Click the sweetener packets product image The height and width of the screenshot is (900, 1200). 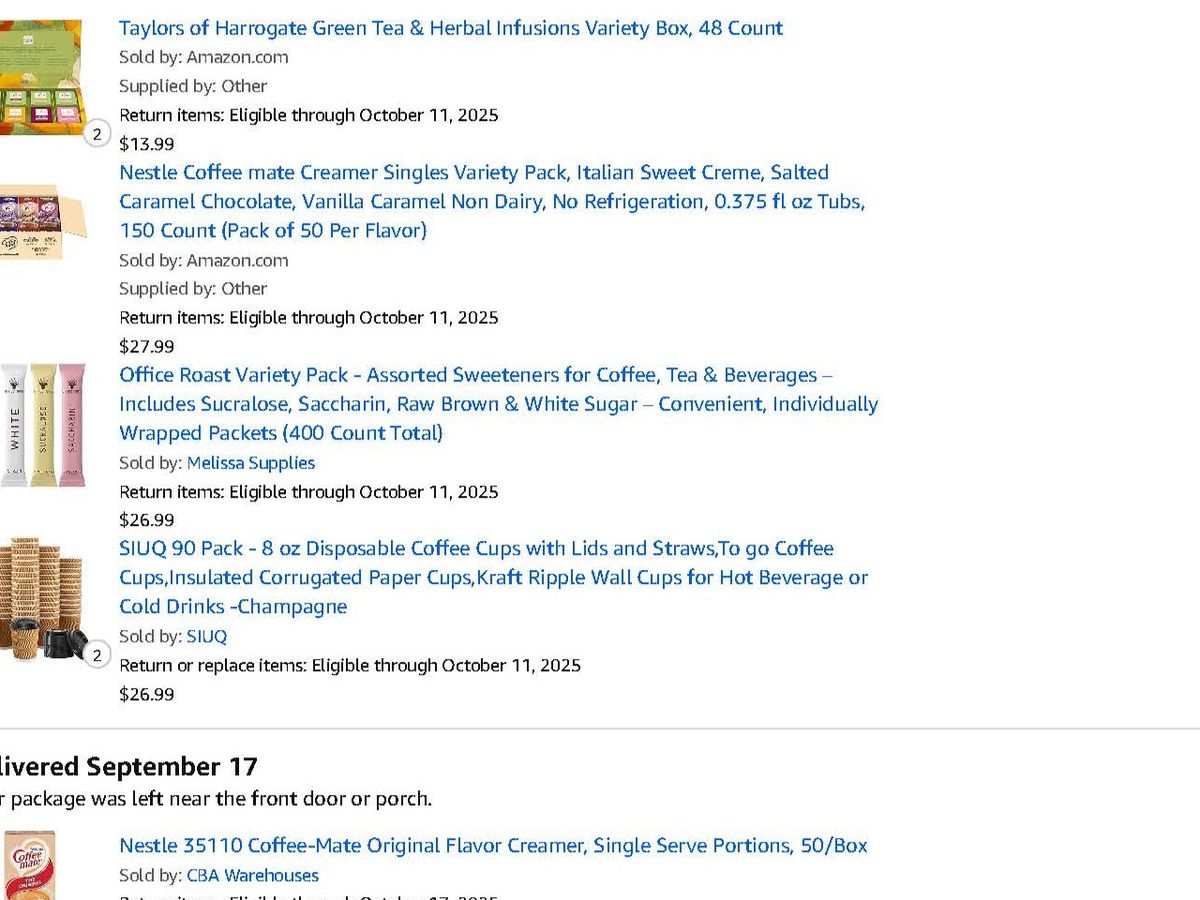tap(43, 425)
